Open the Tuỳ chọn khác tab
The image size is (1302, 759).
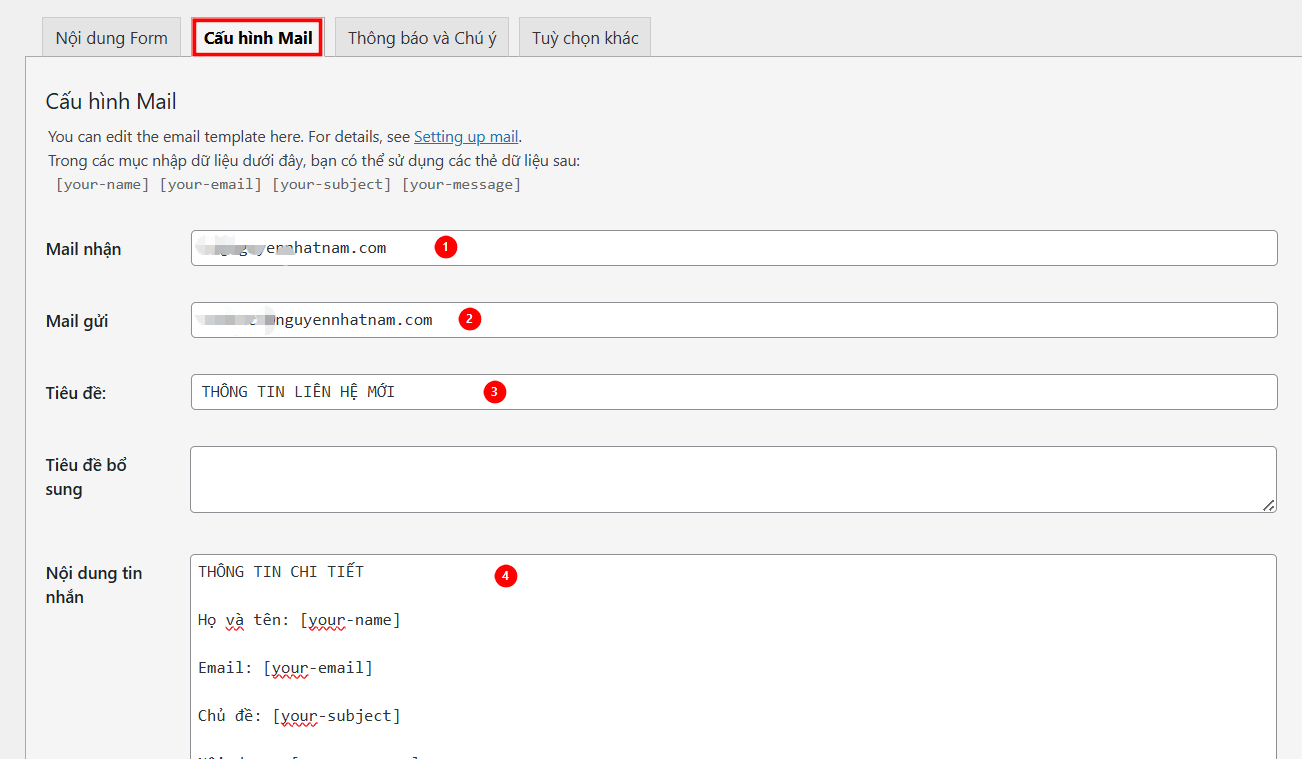click(585, 38)
